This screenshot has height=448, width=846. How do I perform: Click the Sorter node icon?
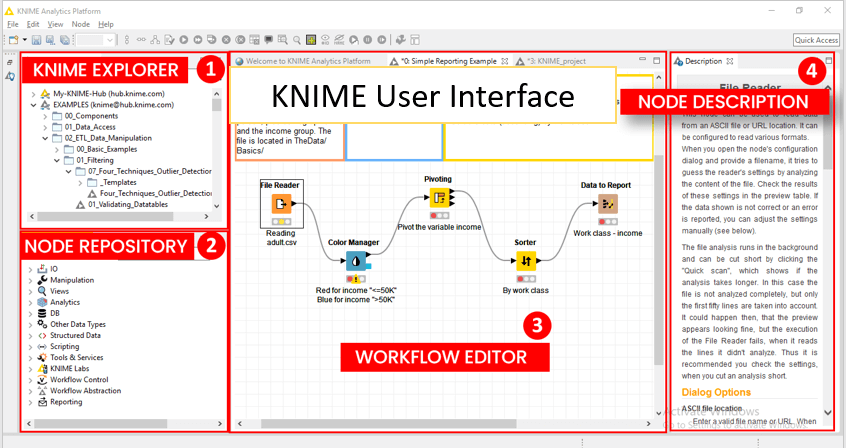(525, 261)
